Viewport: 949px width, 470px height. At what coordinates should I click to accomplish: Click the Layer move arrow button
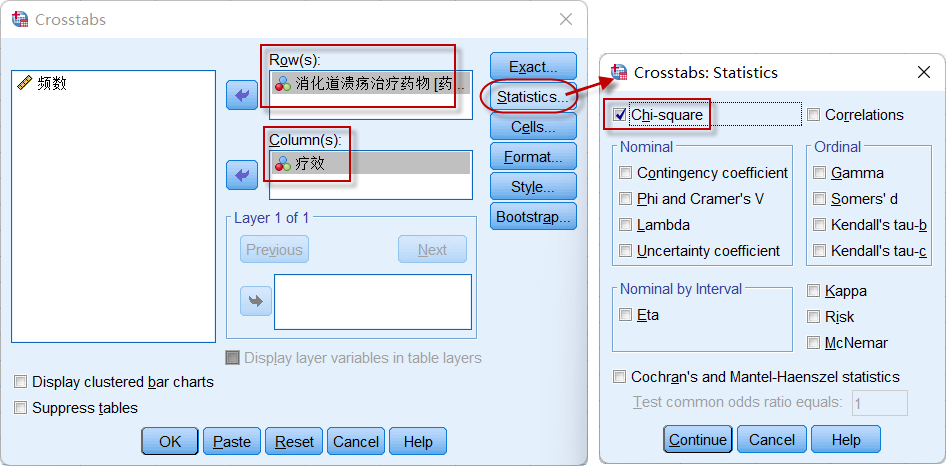pyautogui.click(x=255, y=301)
